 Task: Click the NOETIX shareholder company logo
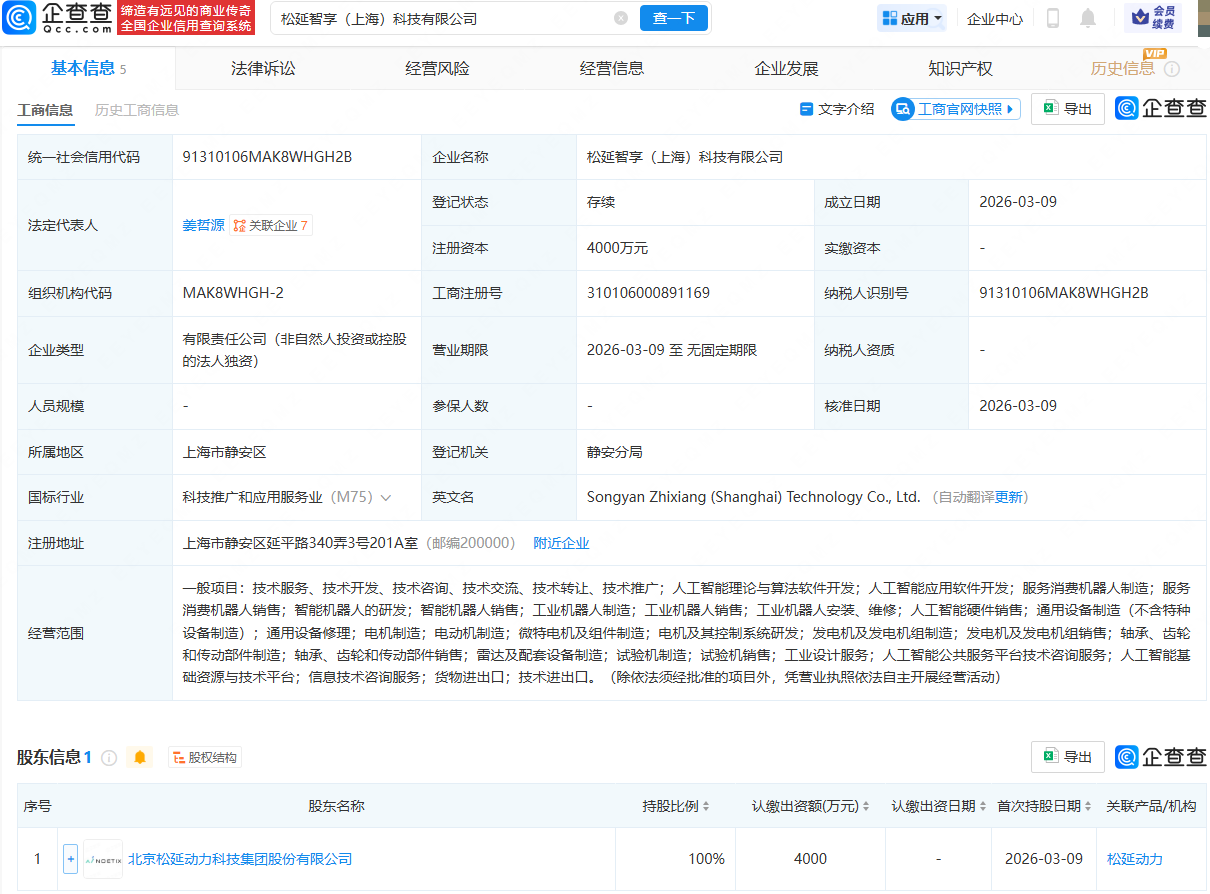pos(100,858)
